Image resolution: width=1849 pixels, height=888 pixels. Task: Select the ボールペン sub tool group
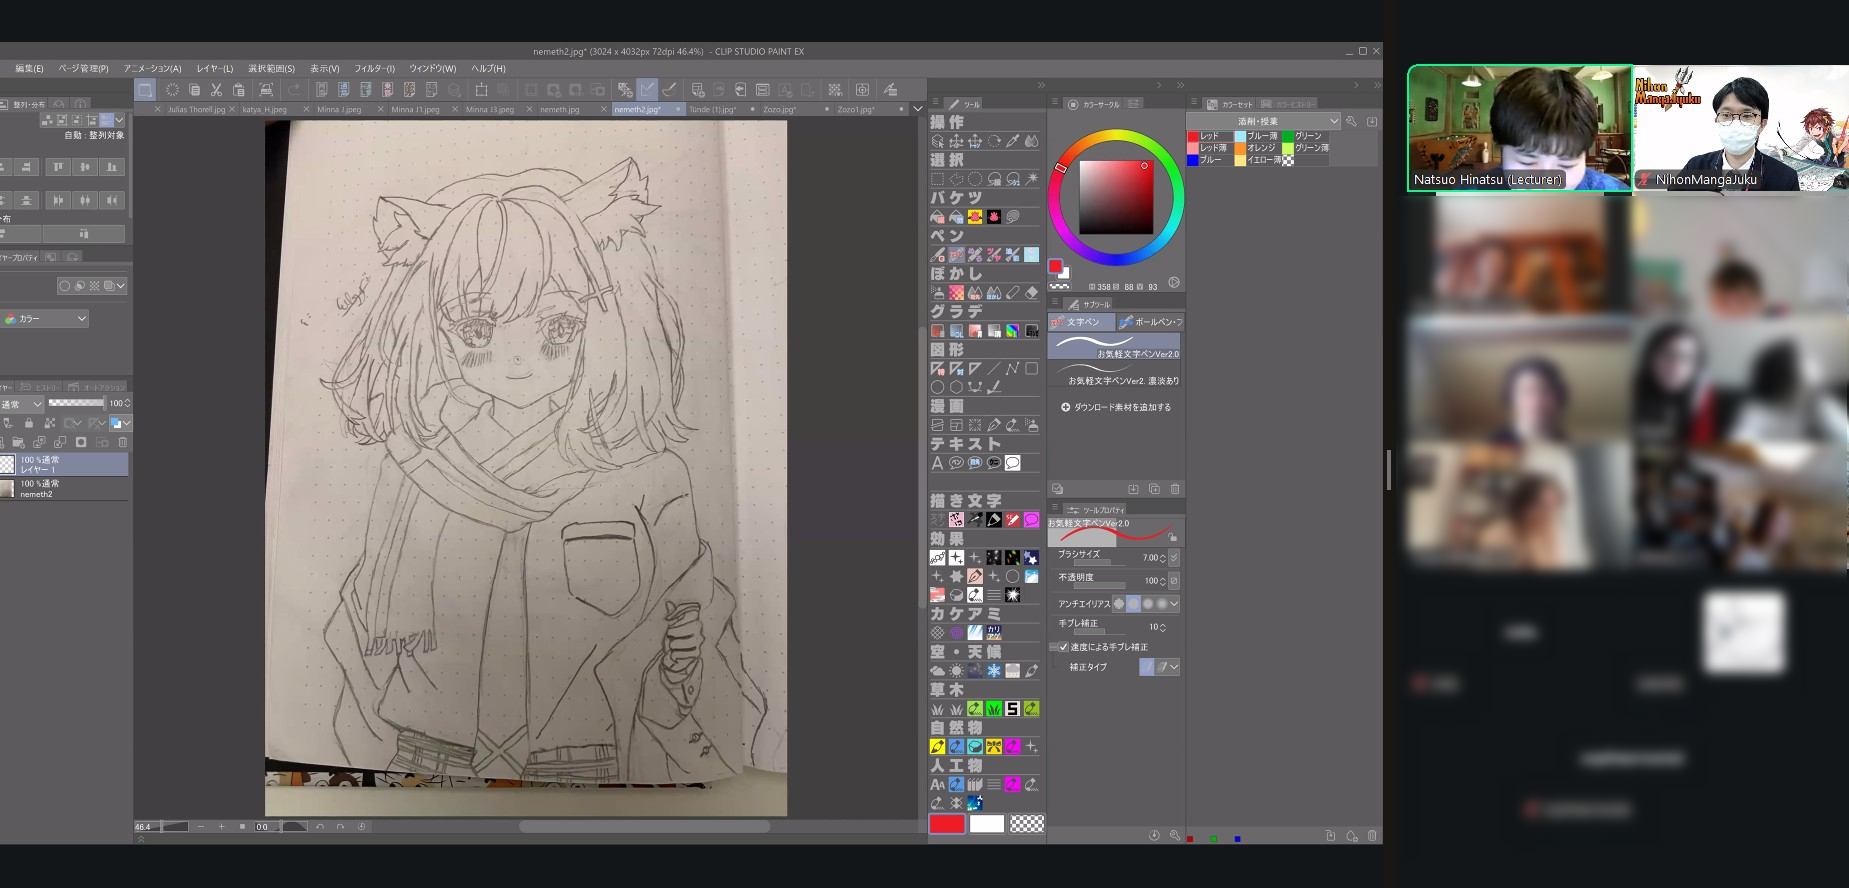pyautogui.click(x=1151, y=322)
